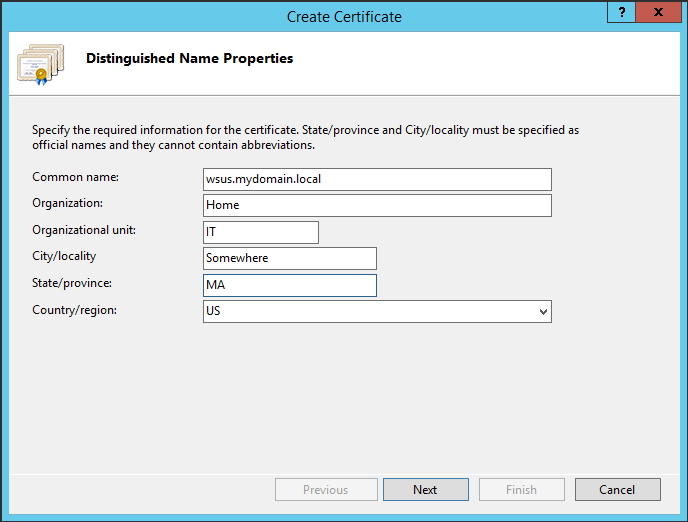
Task: Edit the State/province field showing MA
Action: point(290,285)
